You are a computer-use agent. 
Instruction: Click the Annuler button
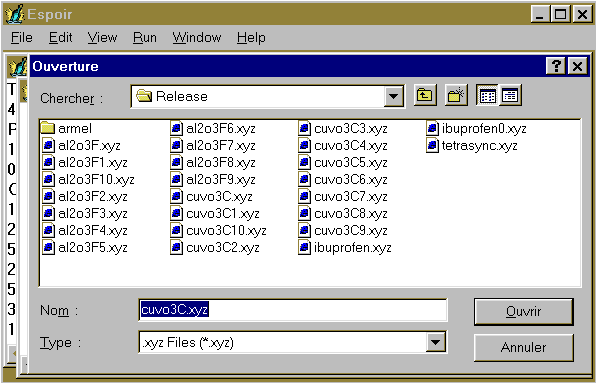pos(524,347)
